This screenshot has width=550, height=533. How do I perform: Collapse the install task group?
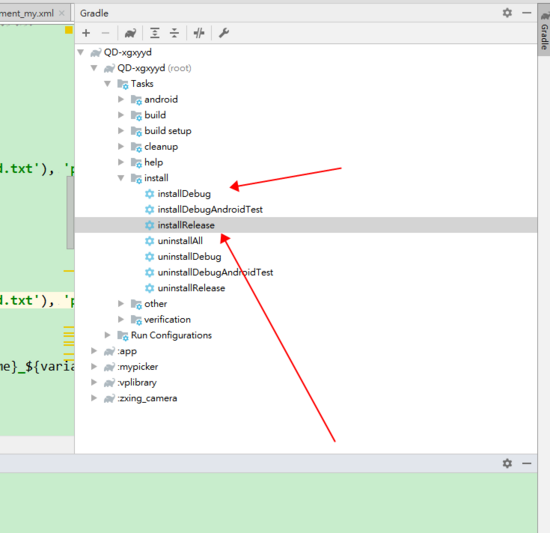pos(121,178)
